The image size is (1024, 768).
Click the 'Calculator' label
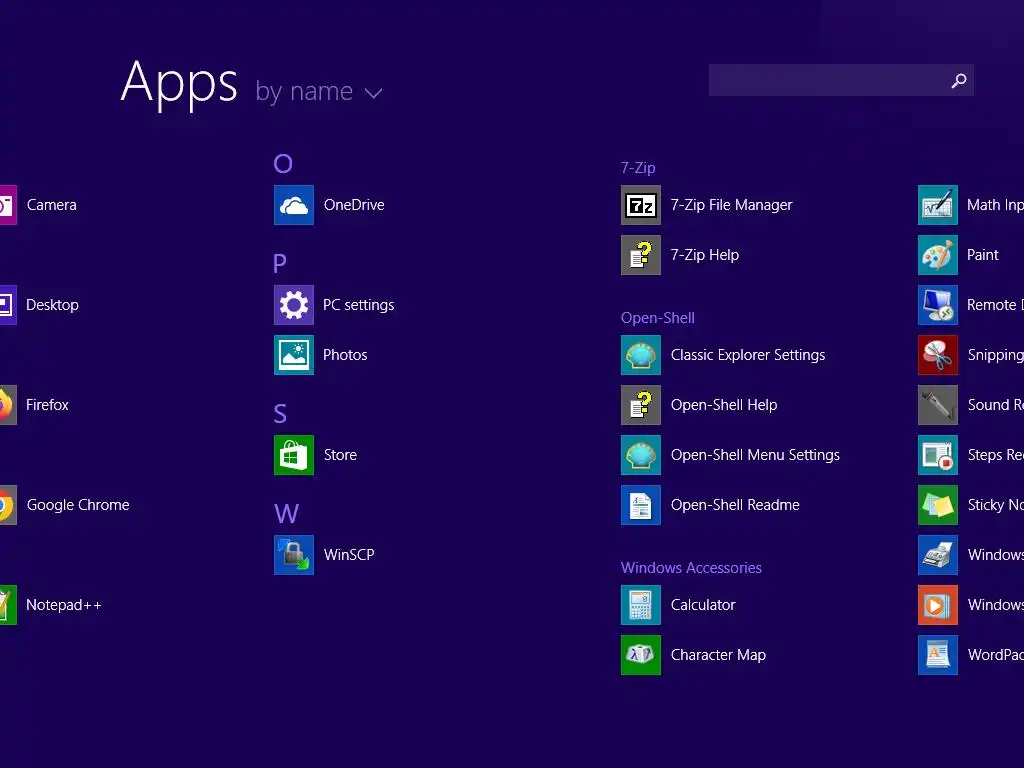703,605
